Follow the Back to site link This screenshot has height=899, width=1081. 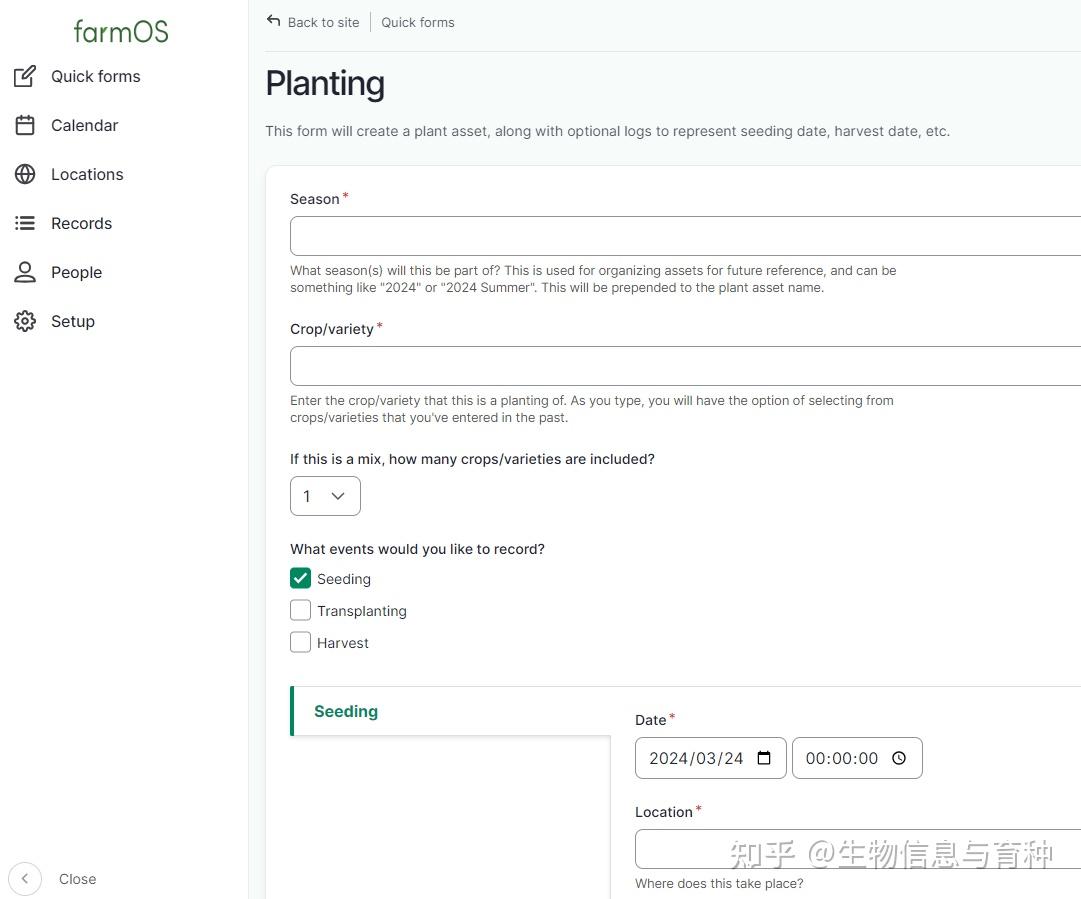tap(323, 22)
